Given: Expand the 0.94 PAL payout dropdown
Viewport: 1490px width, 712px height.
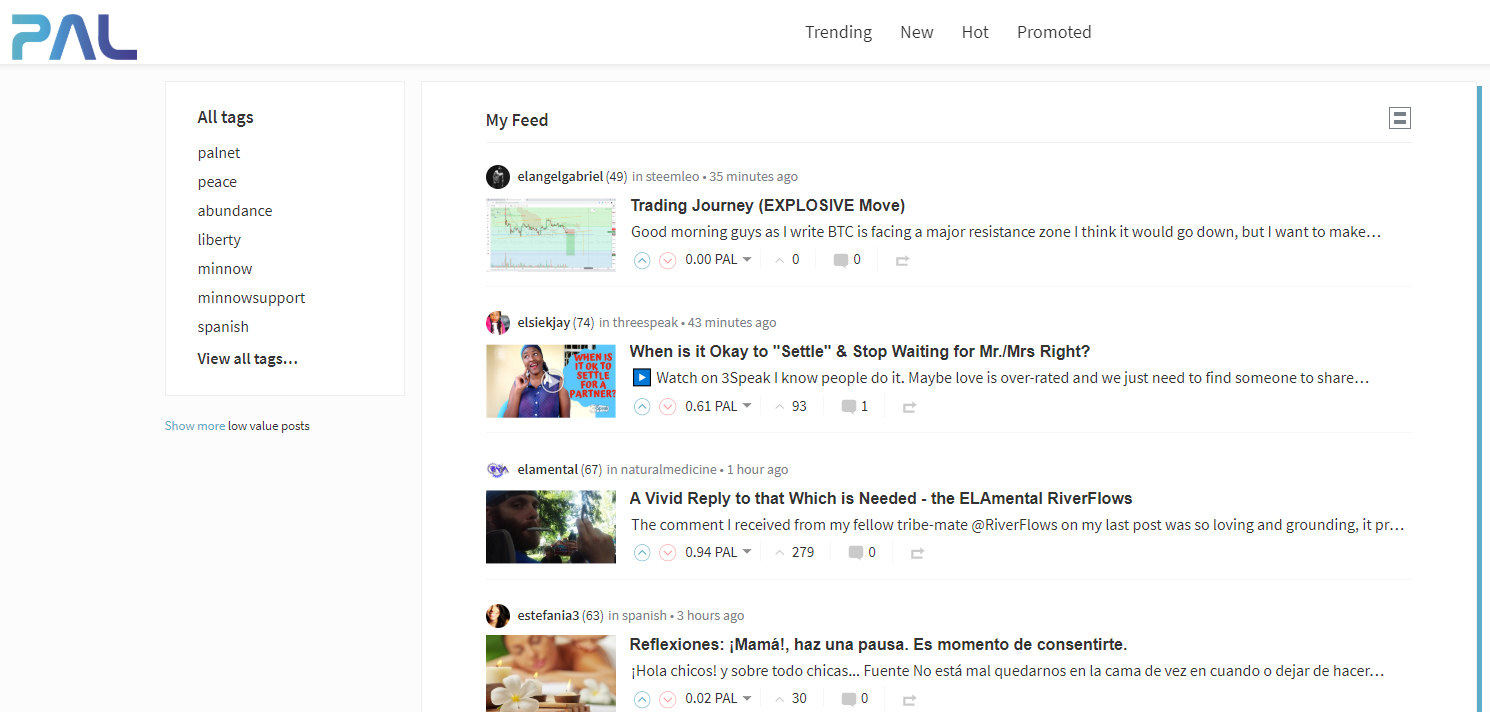Looking at the screenshot, I should click(x=718, y=552).
